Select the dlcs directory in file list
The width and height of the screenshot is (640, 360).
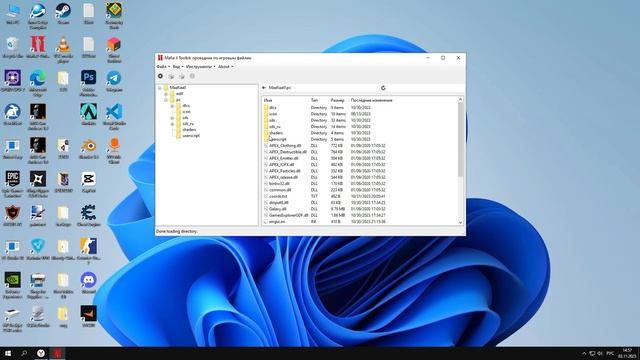point(272,108)
